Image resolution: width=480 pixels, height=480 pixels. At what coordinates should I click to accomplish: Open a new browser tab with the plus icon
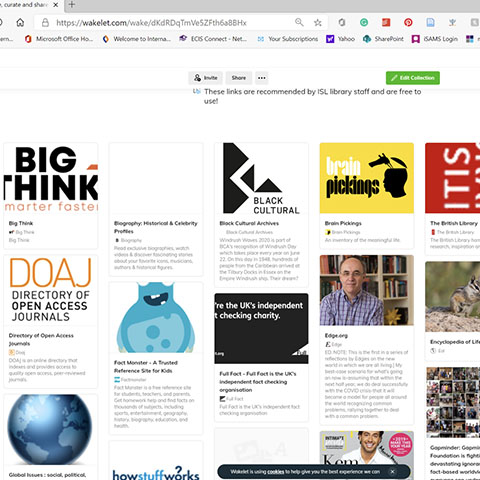pos(72,5)
